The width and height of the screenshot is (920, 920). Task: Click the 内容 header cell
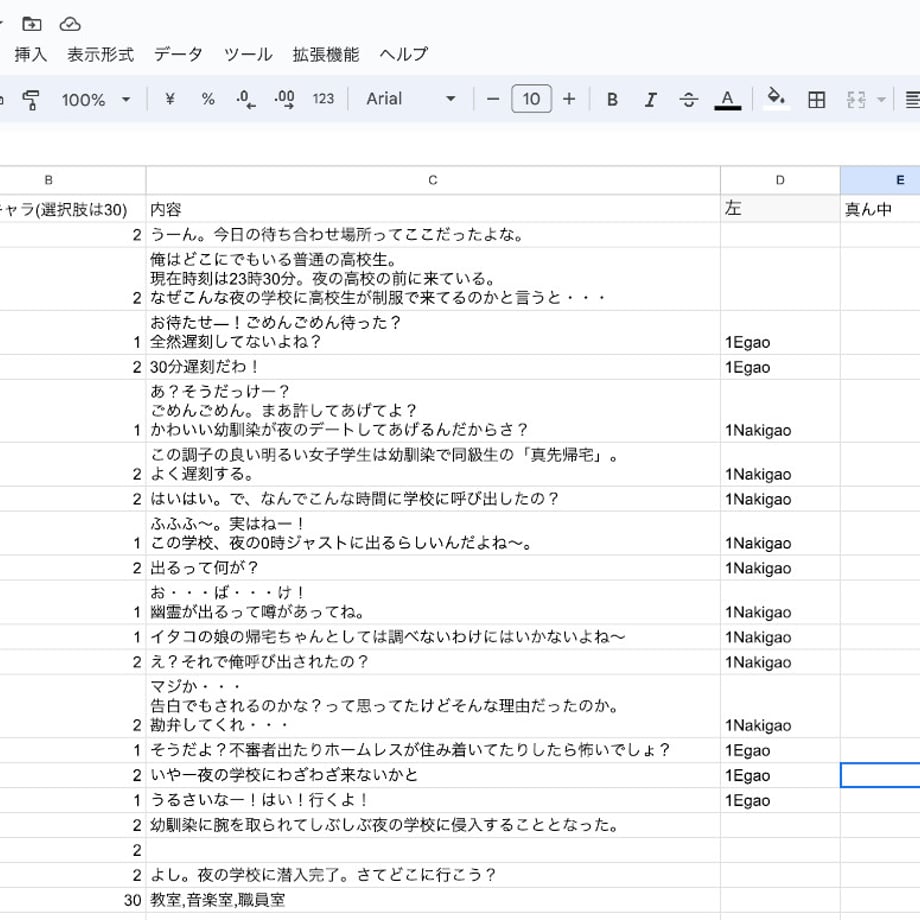click(433, 209)
